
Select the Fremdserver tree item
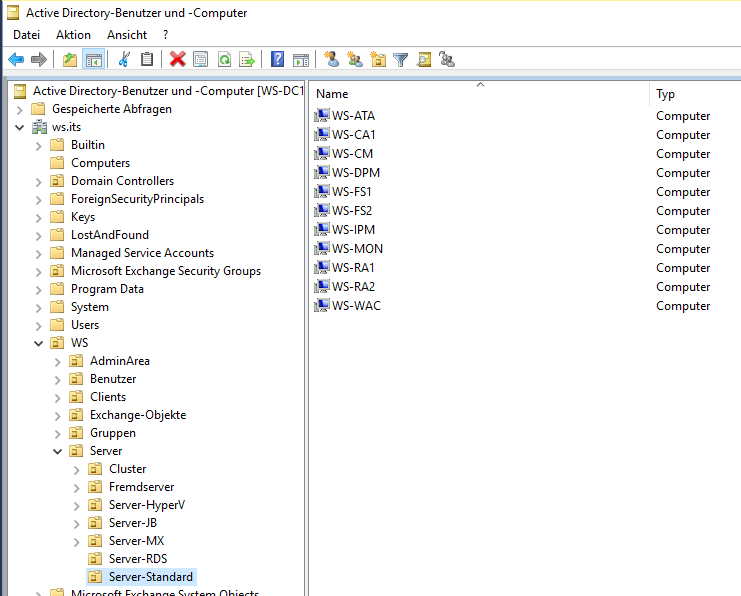point(141,487)
